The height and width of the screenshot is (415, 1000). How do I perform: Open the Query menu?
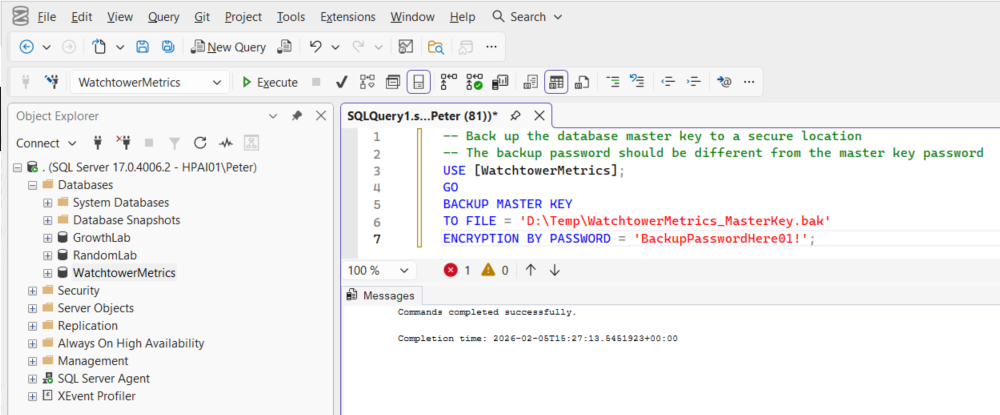tap(163, 17)
